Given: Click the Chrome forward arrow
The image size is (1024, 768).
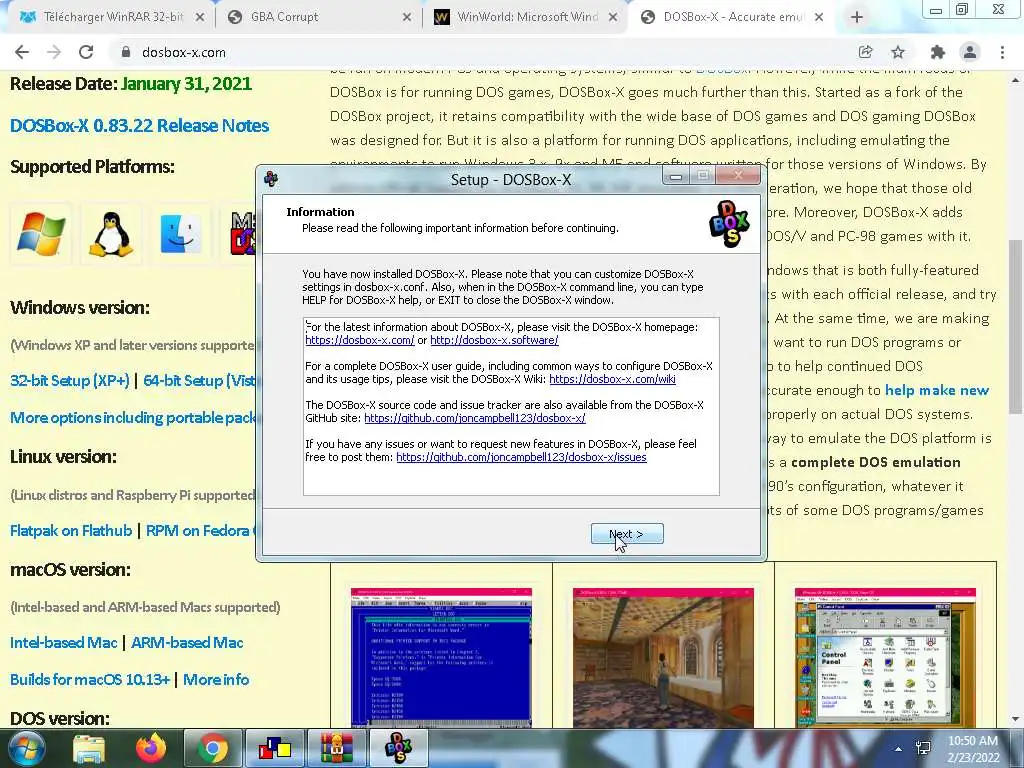Looking at the screenshot, I should click(54, 52).
